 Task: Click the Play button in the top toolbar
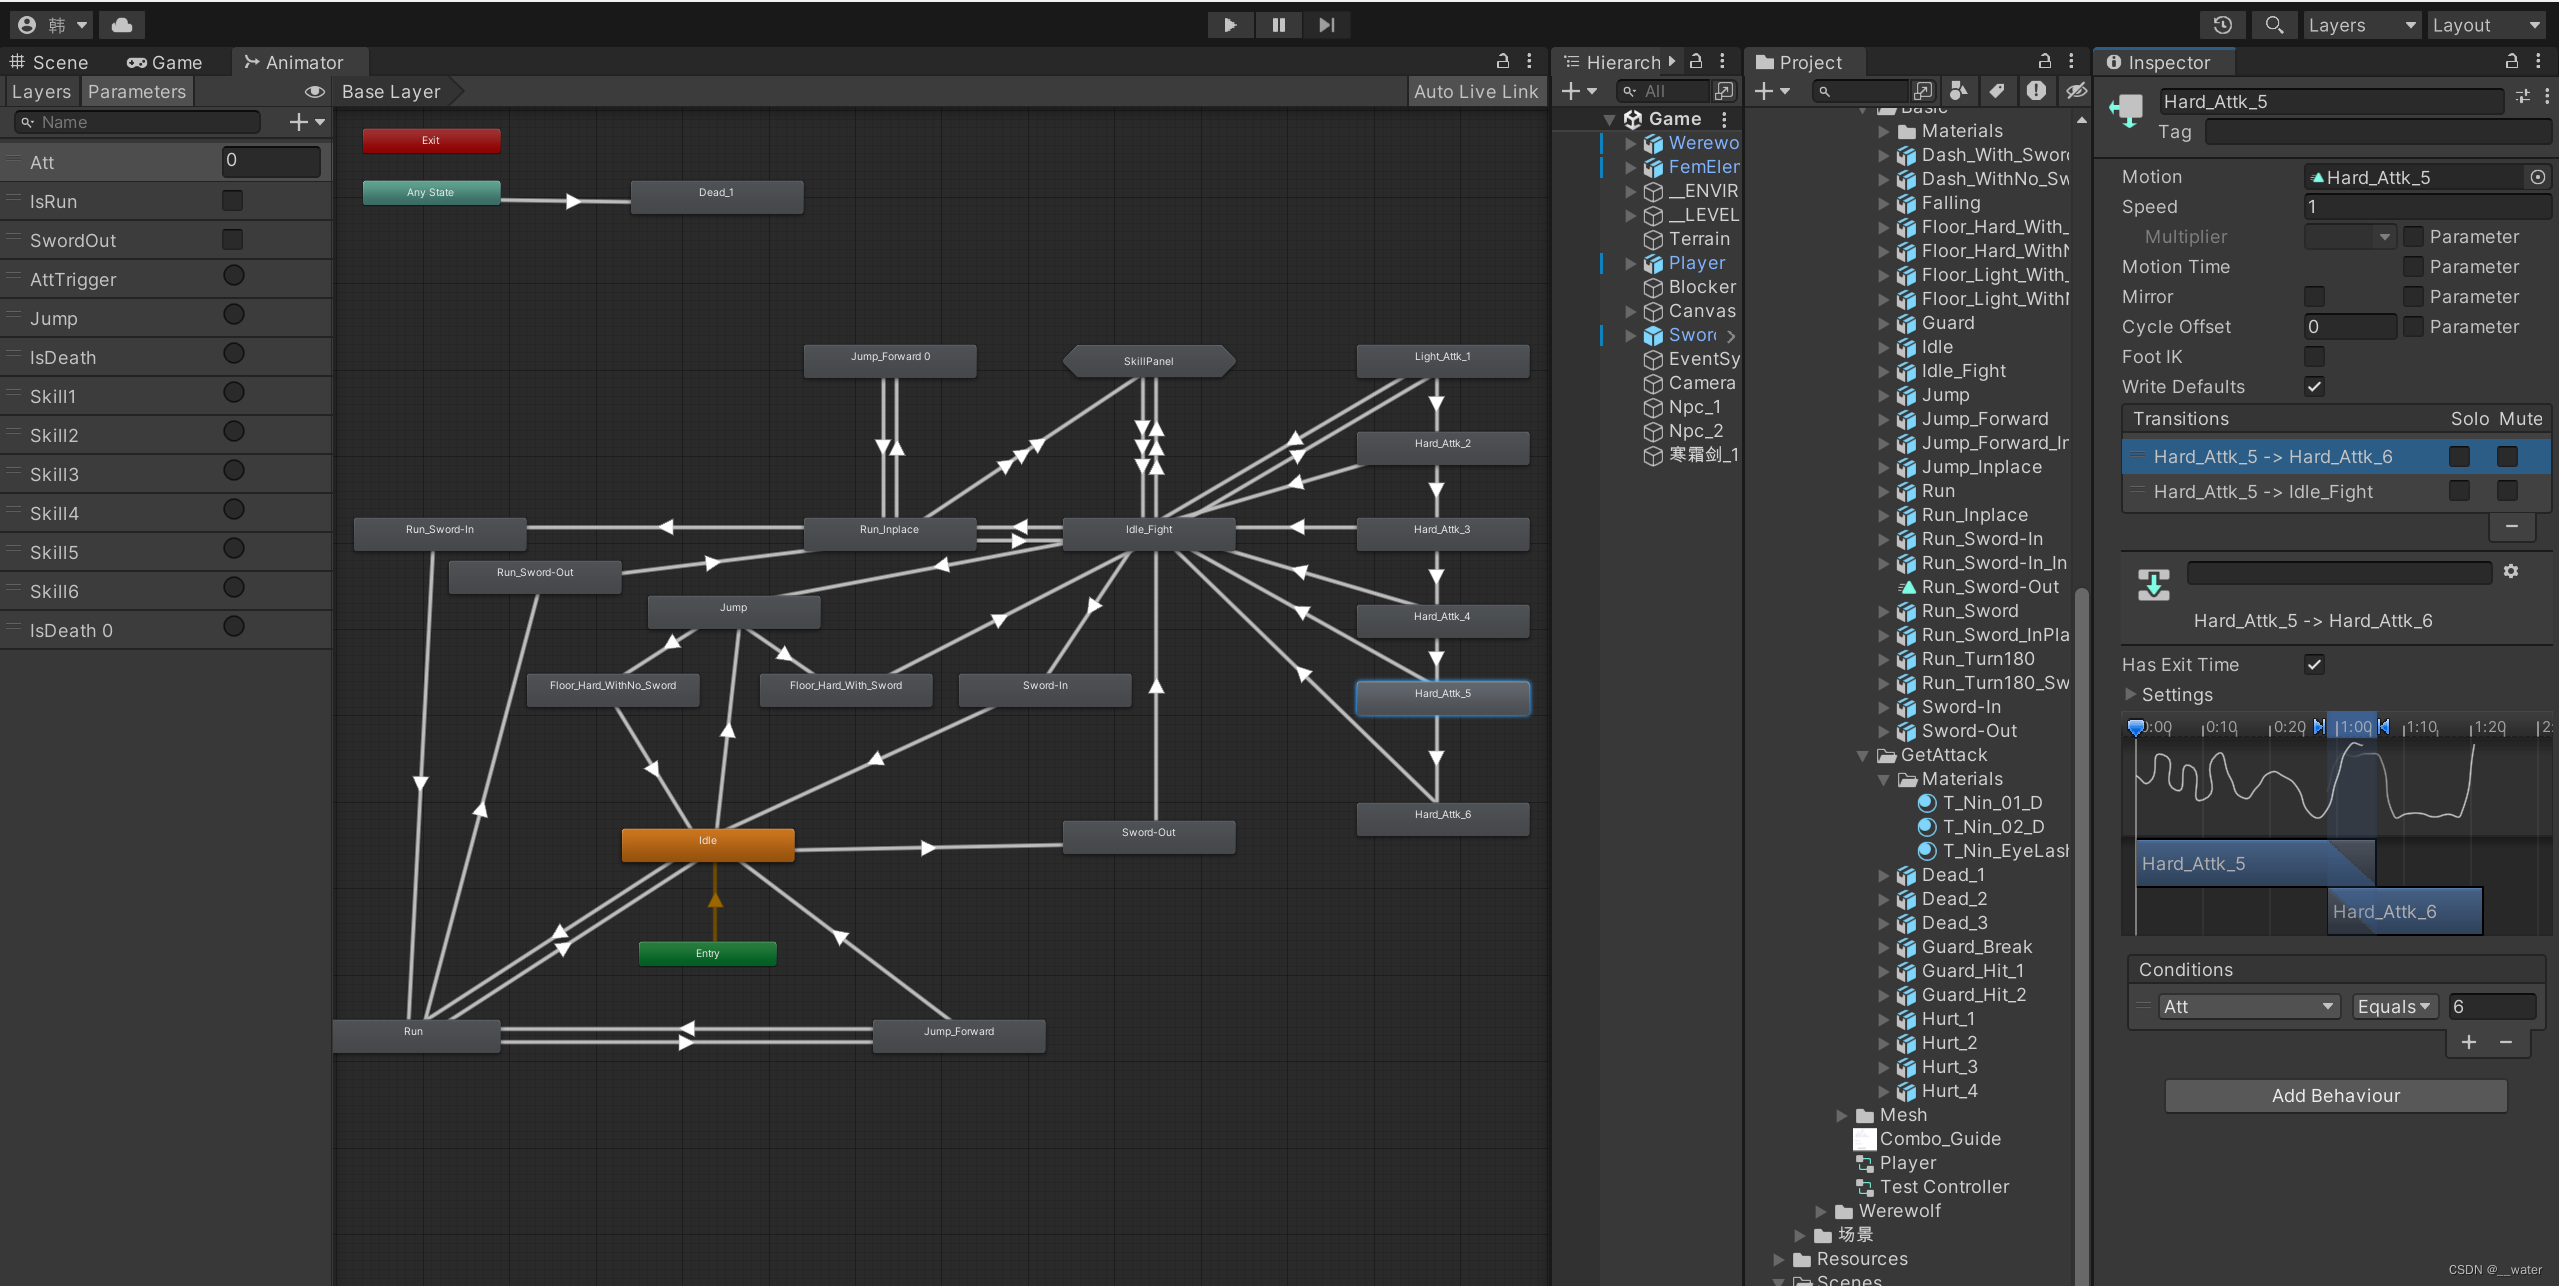1230,25
